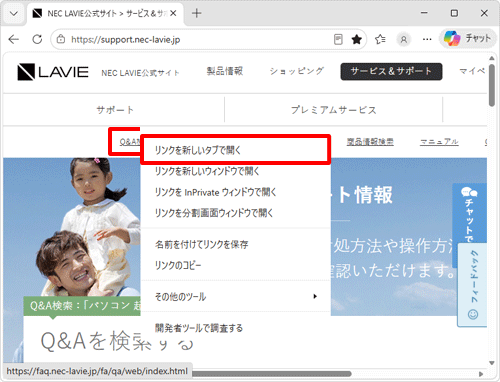Expand その他のツール submenu
500x382 pixels.
pyautogui.click(x=236, y=296)
